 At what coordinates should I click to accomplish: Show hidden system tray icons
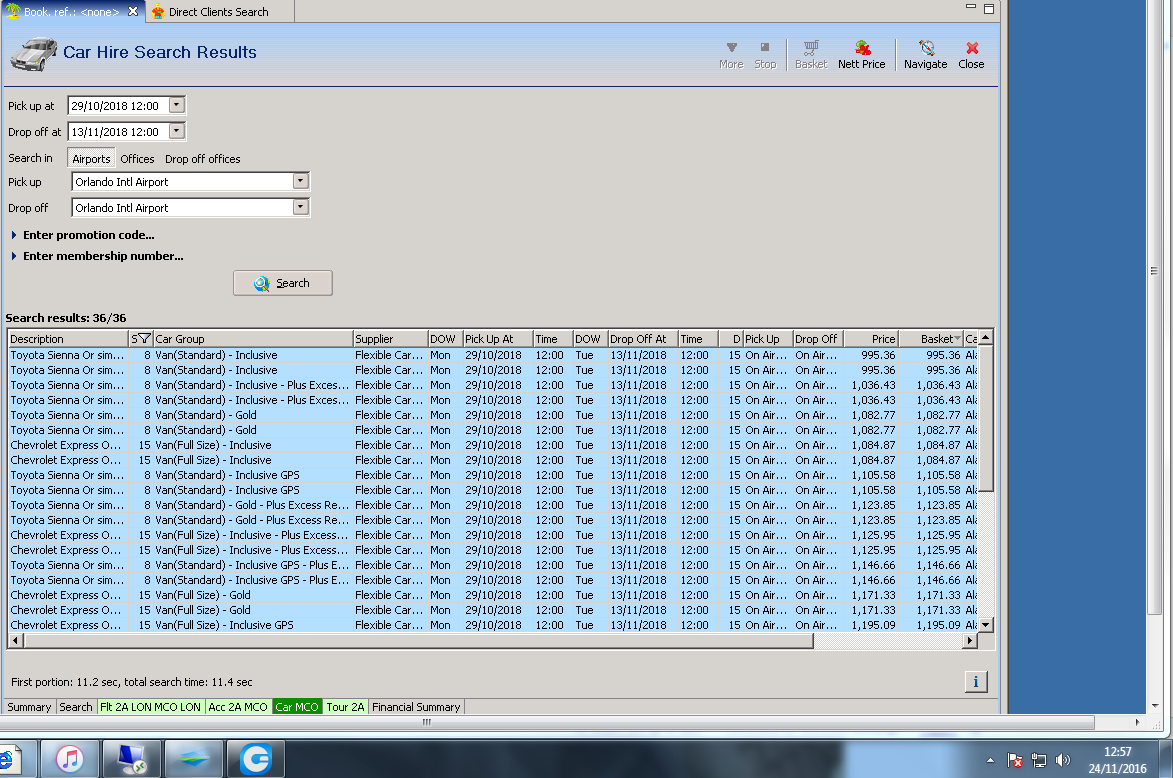[990, 760]
